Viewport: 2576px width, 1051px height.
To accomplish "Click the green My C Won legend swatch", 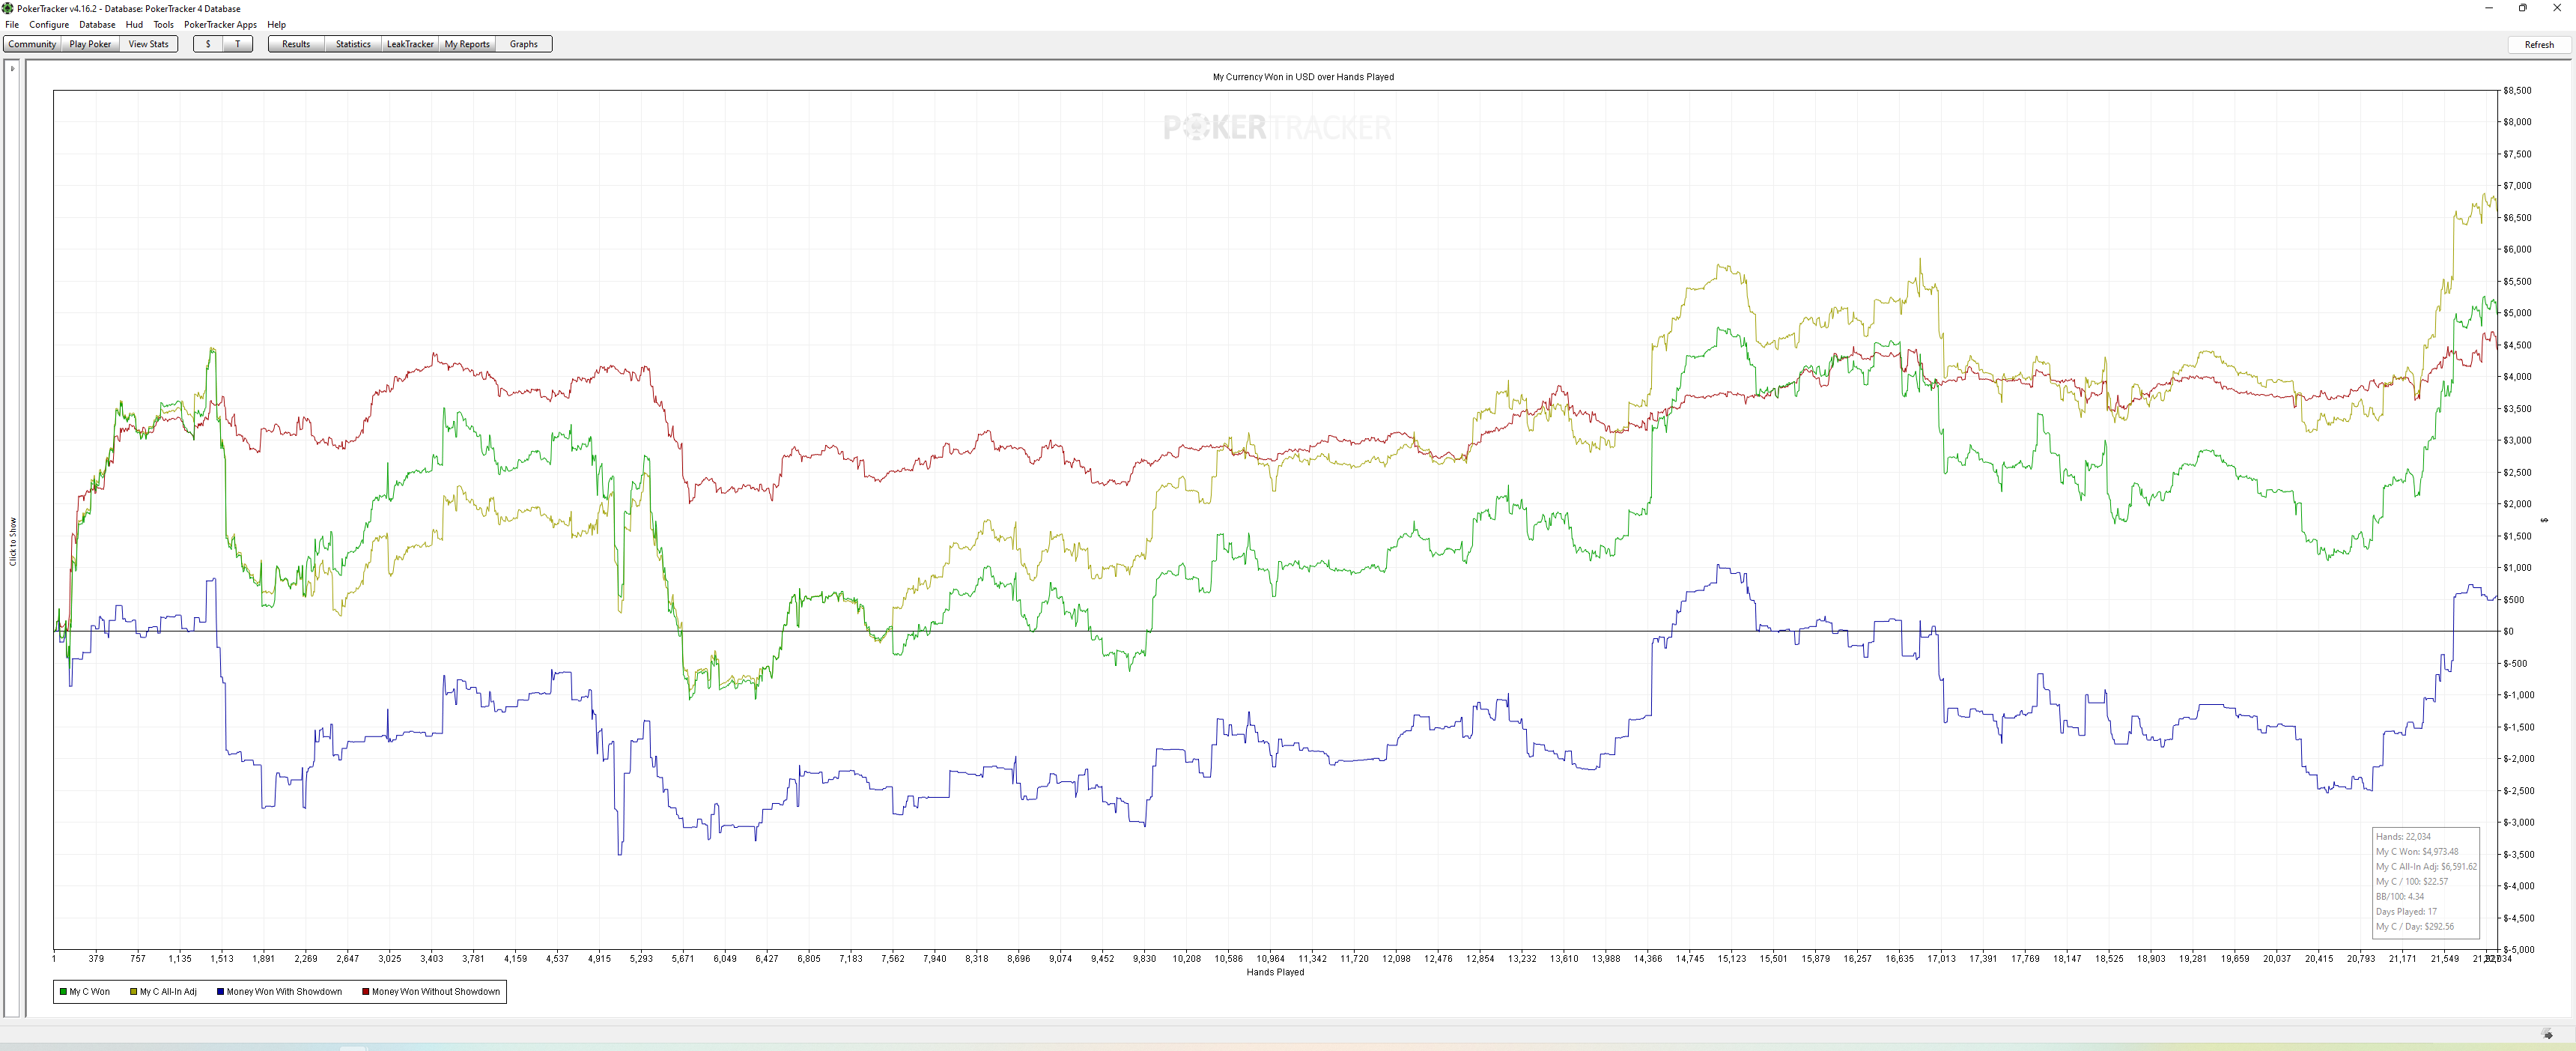I will click(x=63, y=992).
